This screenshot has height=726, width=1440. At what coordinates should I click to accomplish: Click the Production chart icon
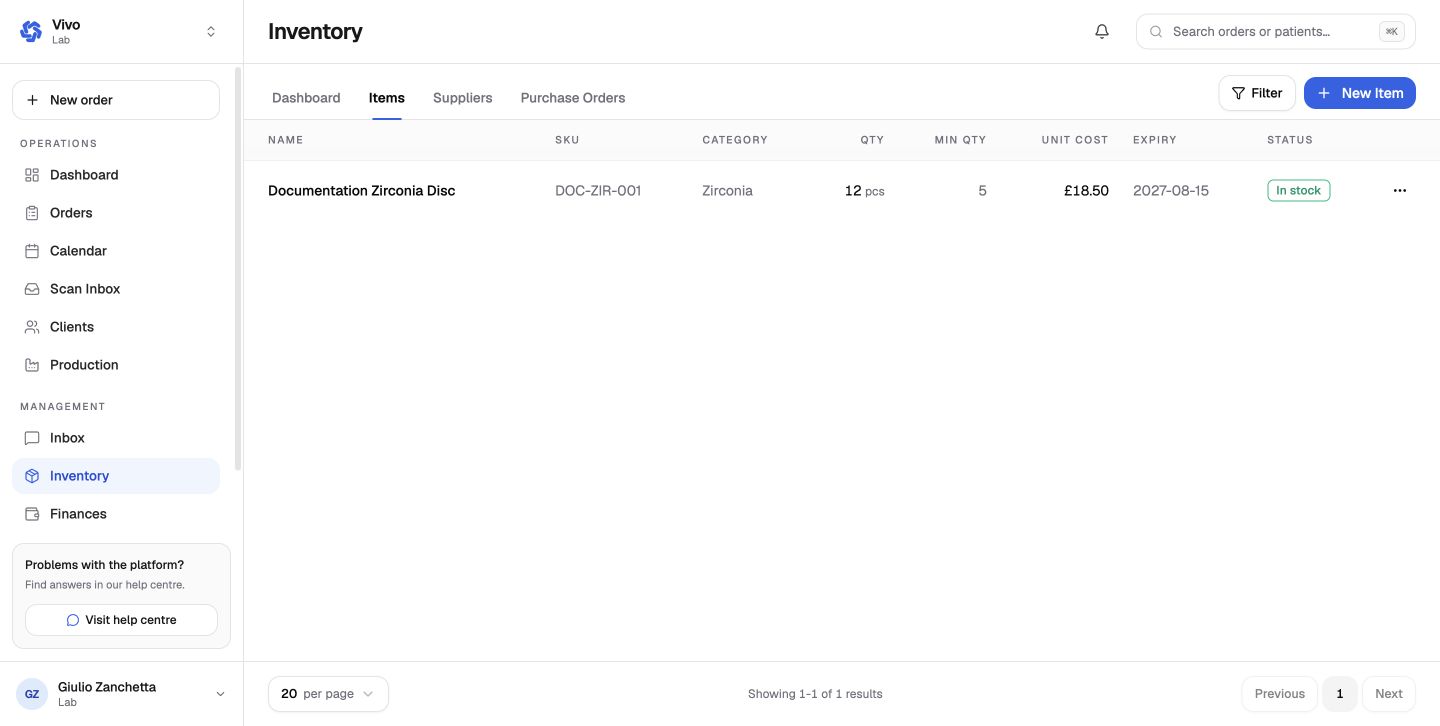32,365
